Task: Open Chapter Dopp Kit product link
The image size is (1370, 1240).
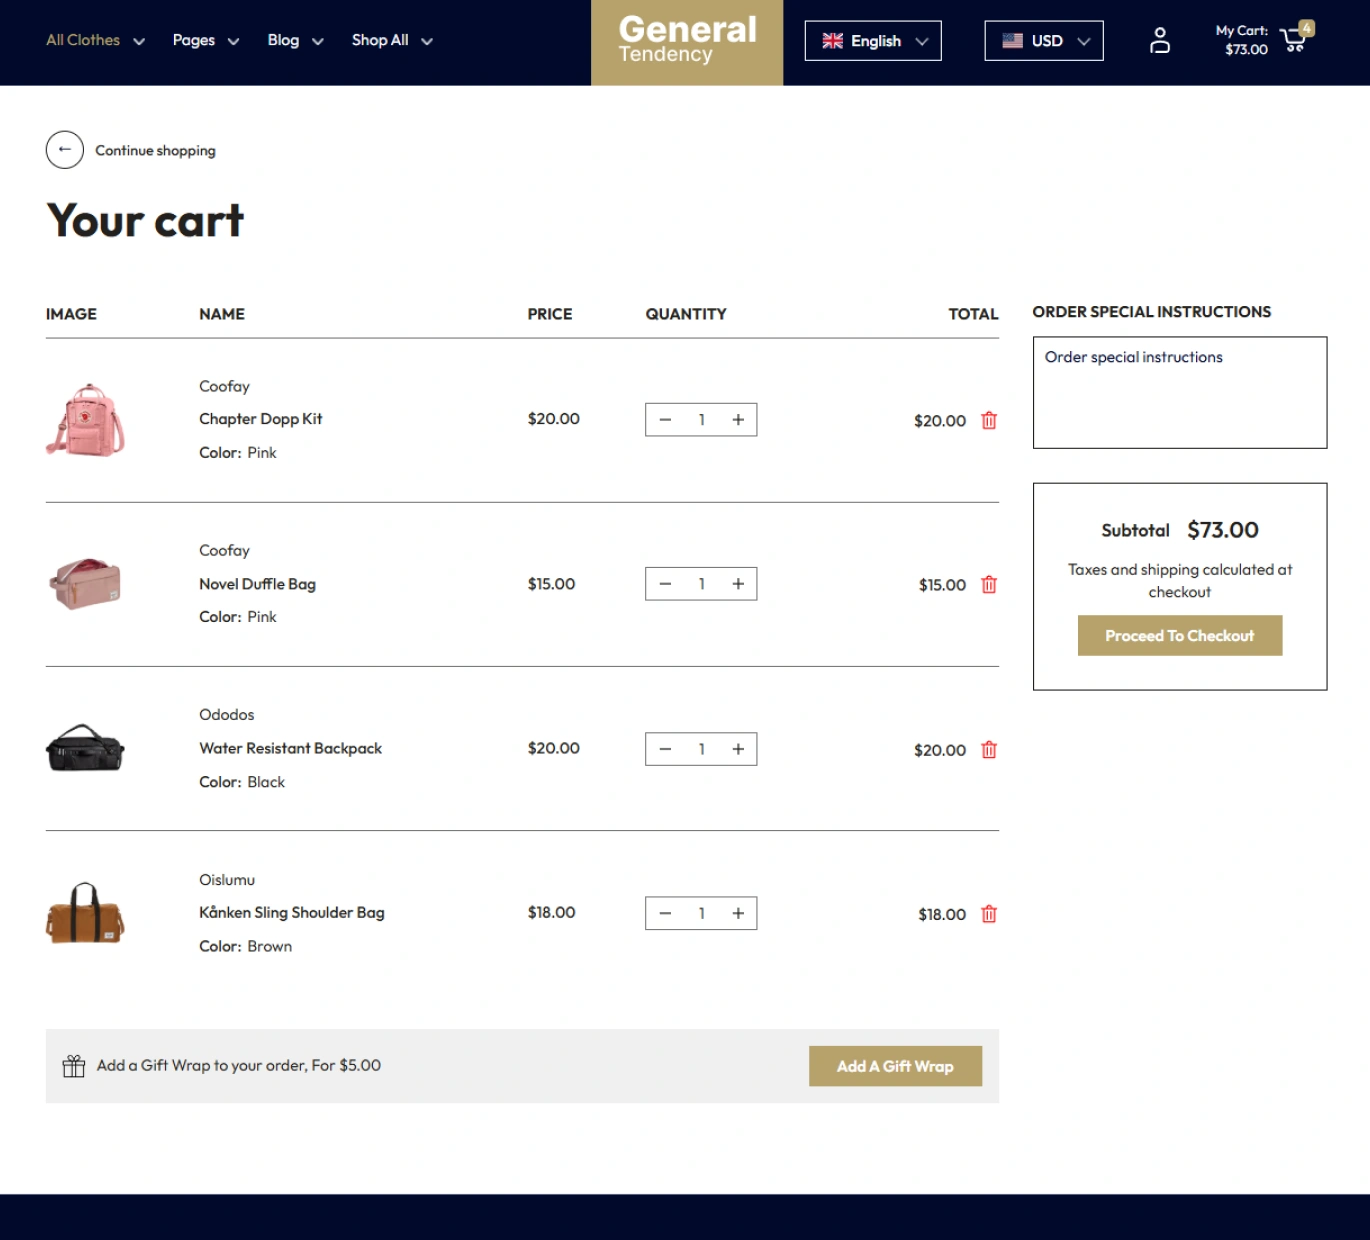Action: pos(260,419)
